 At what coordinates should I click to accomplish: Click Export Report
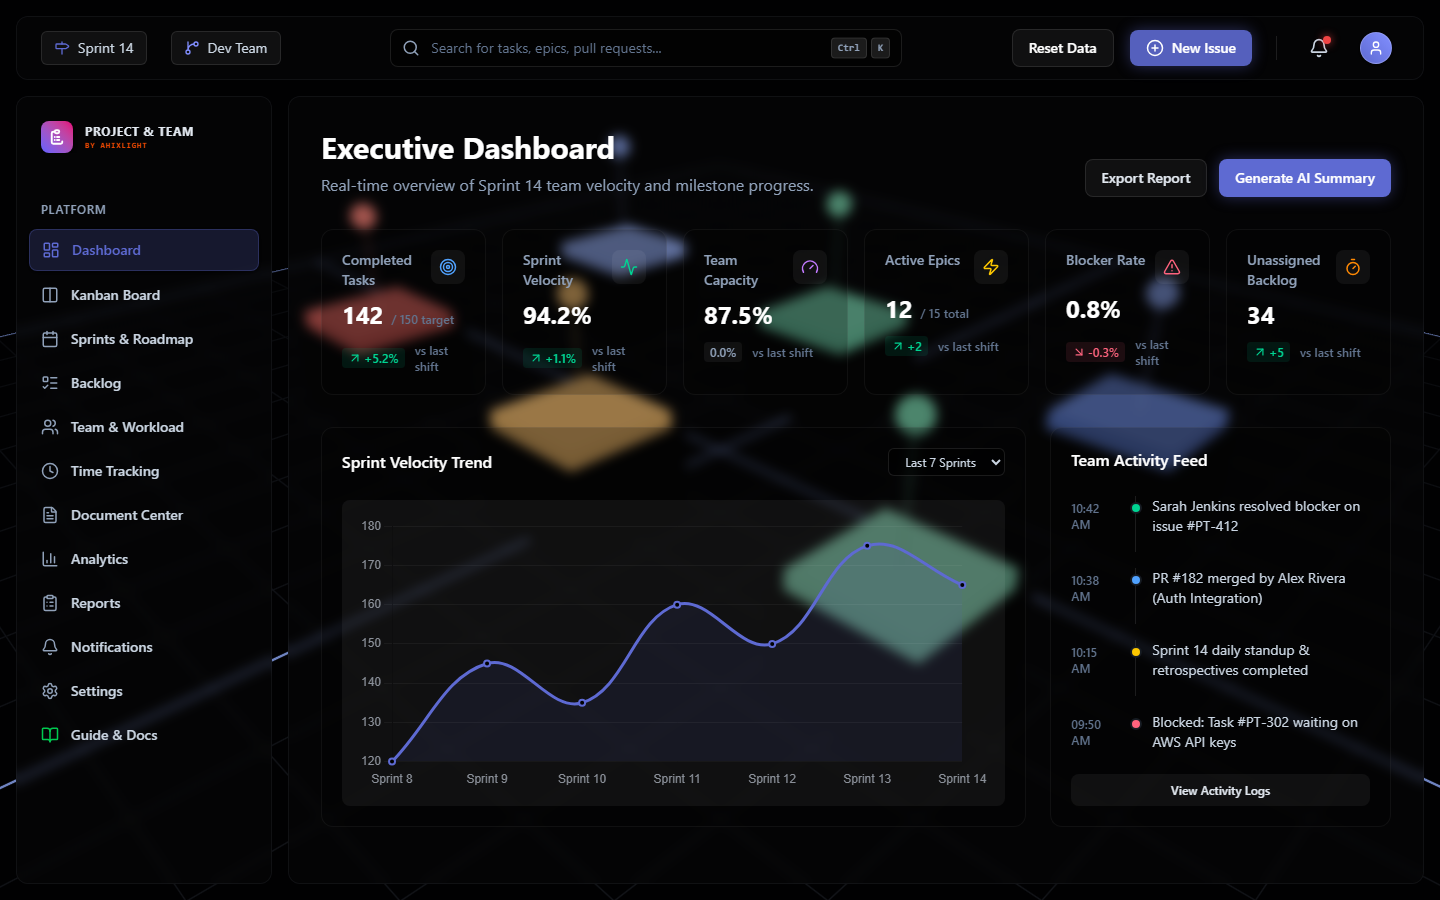[1146, 178]
